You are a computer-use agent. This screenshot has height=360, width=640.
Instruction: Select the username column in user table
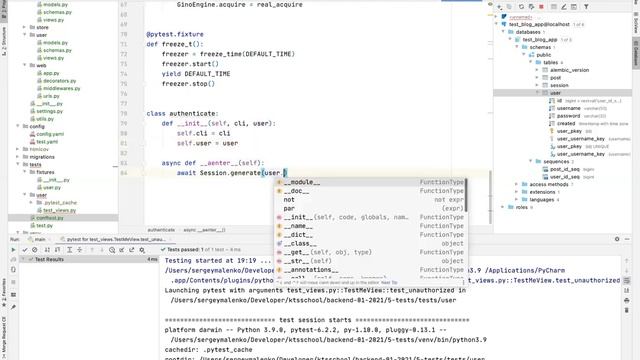tap(569, 108)
